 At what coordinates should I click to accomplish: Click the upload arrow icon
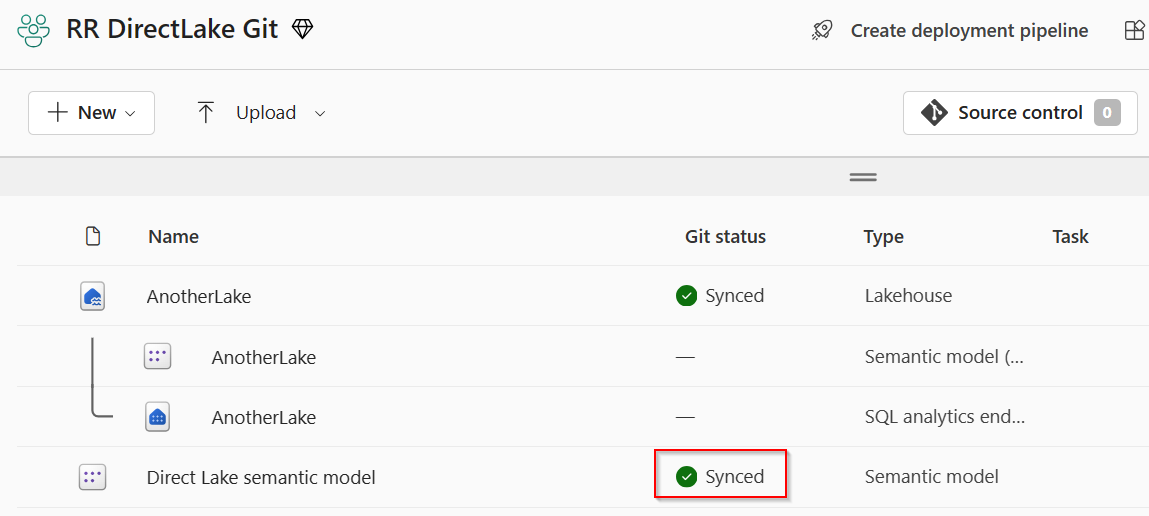point(206,113)
